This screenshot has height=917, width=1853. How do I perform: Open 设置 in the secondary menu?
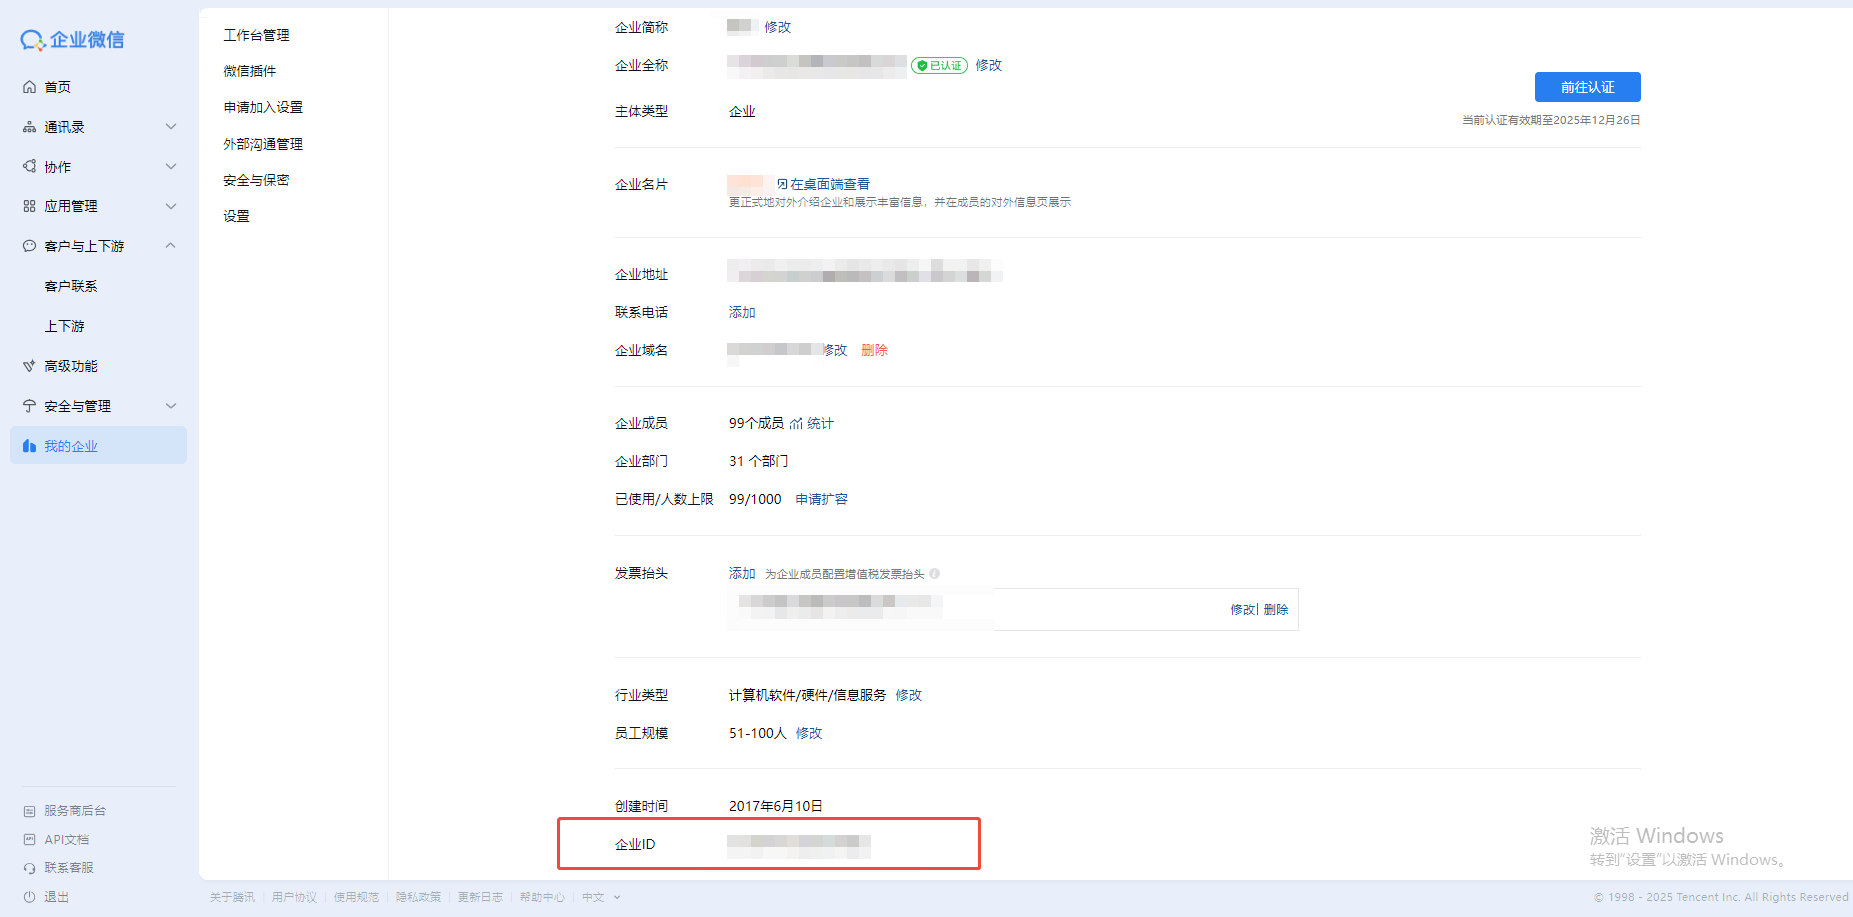tap(237, 216)
